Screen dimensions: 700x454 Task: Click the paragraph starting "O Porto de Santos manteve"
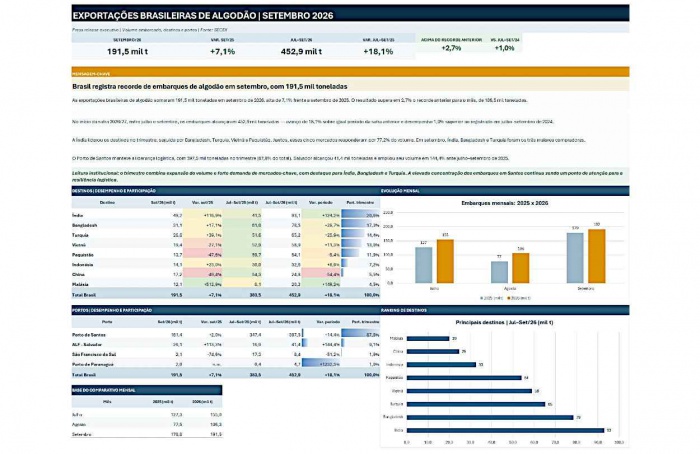(291, 158)
